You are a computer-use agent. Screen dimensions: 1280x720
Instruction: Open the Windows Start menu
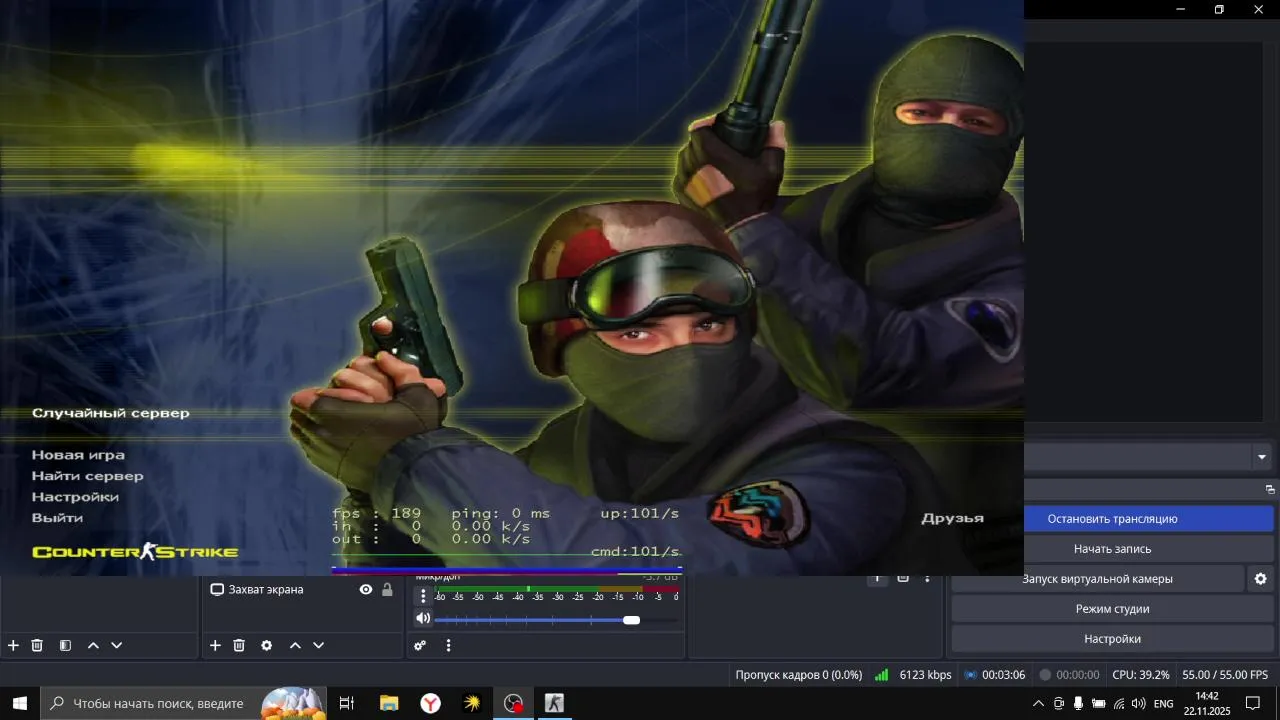tap(20, 703)
